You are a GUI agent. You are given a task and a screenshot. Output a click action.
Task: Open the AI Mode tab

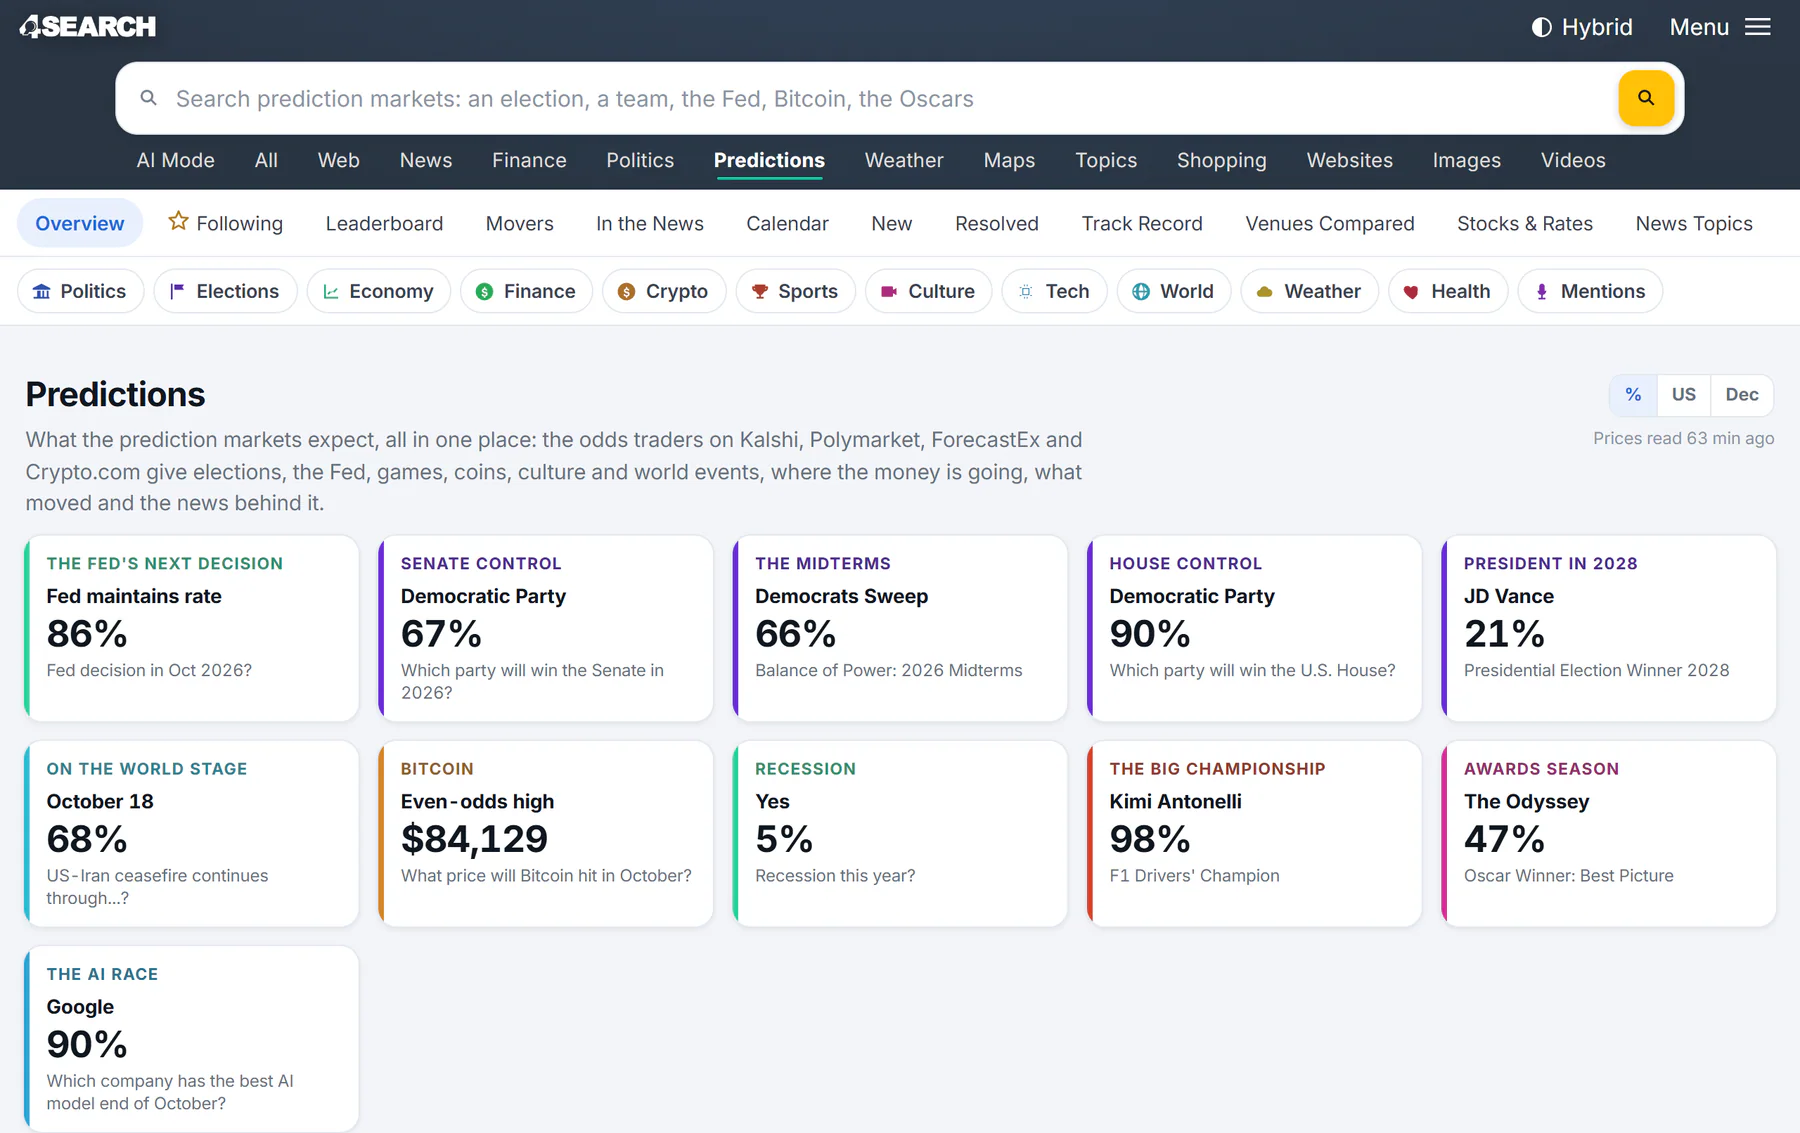(x=176, y=160)
